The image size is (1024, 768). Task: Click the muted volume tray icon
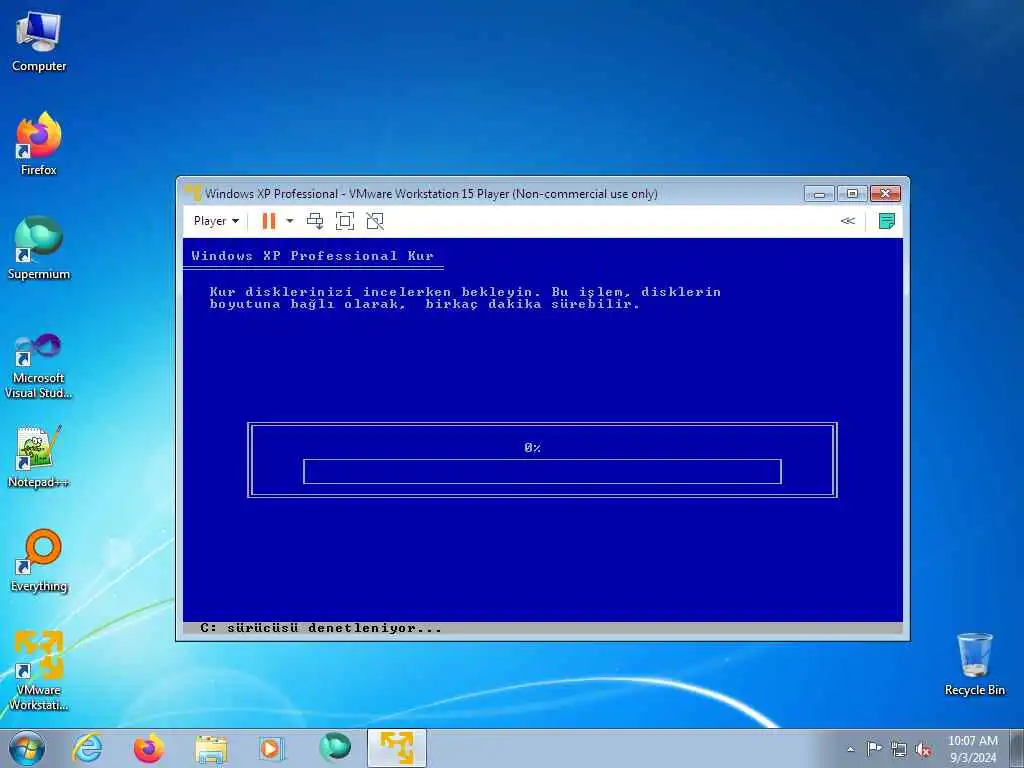click(923, 749)
